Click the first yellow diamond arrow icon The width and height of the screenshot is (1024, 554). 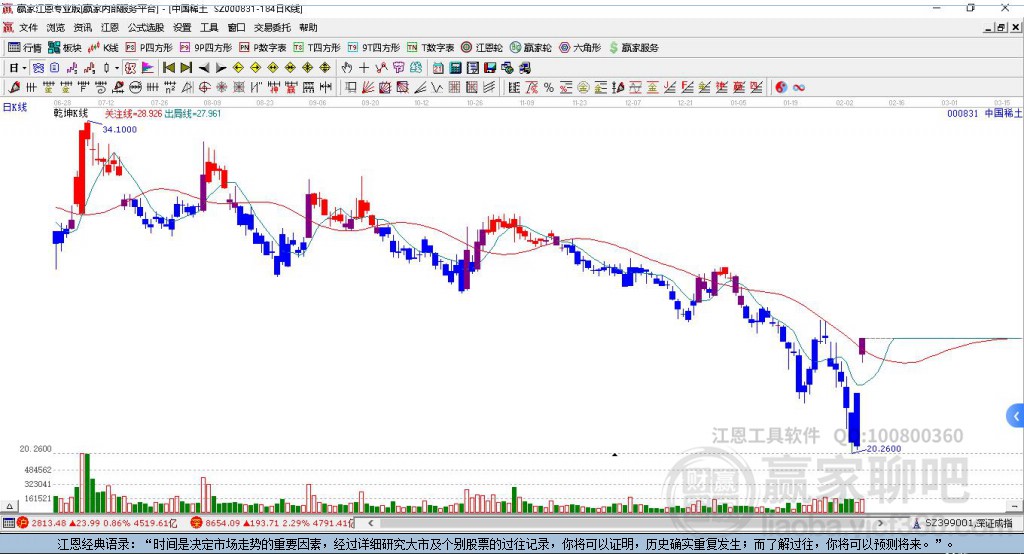click(x=238, y=68)
